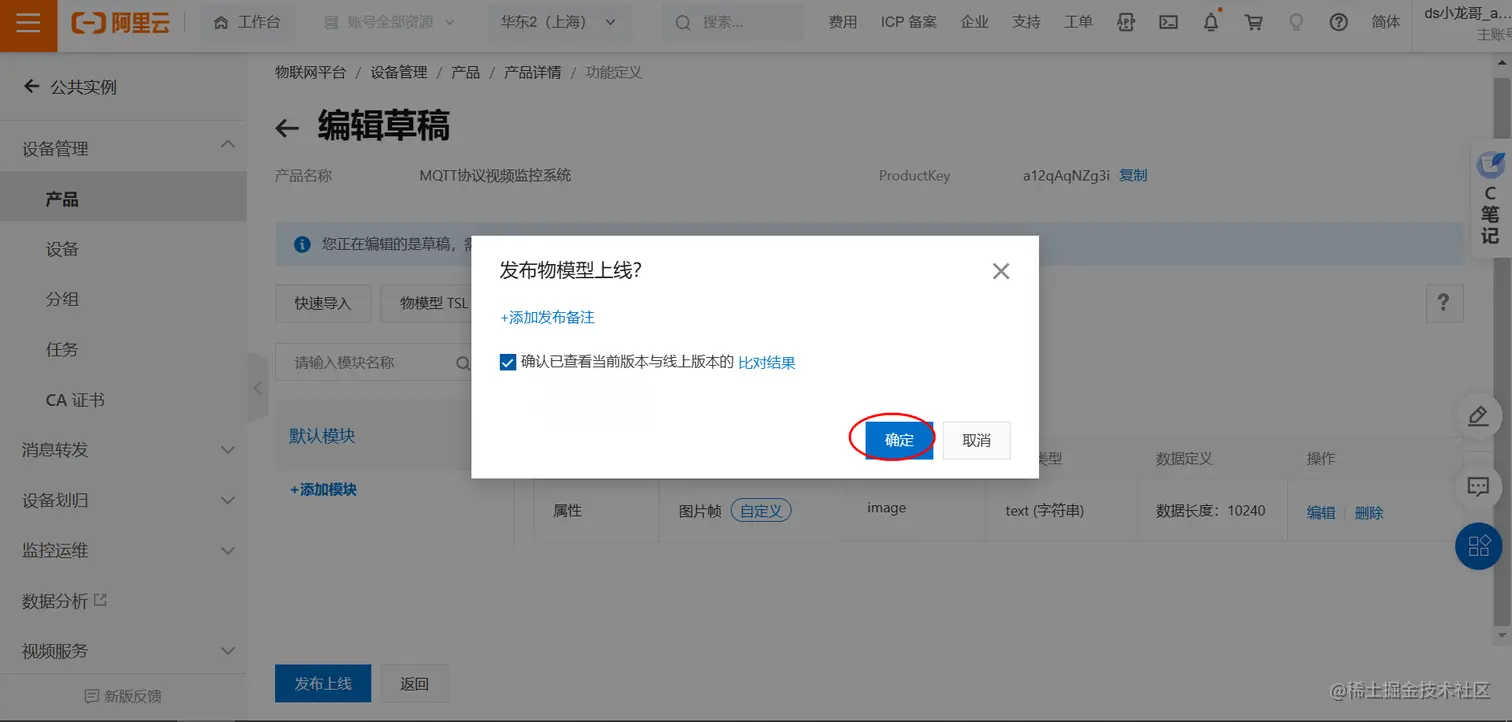Go back to 公共实例 via arrow

(x=32, y=87)
